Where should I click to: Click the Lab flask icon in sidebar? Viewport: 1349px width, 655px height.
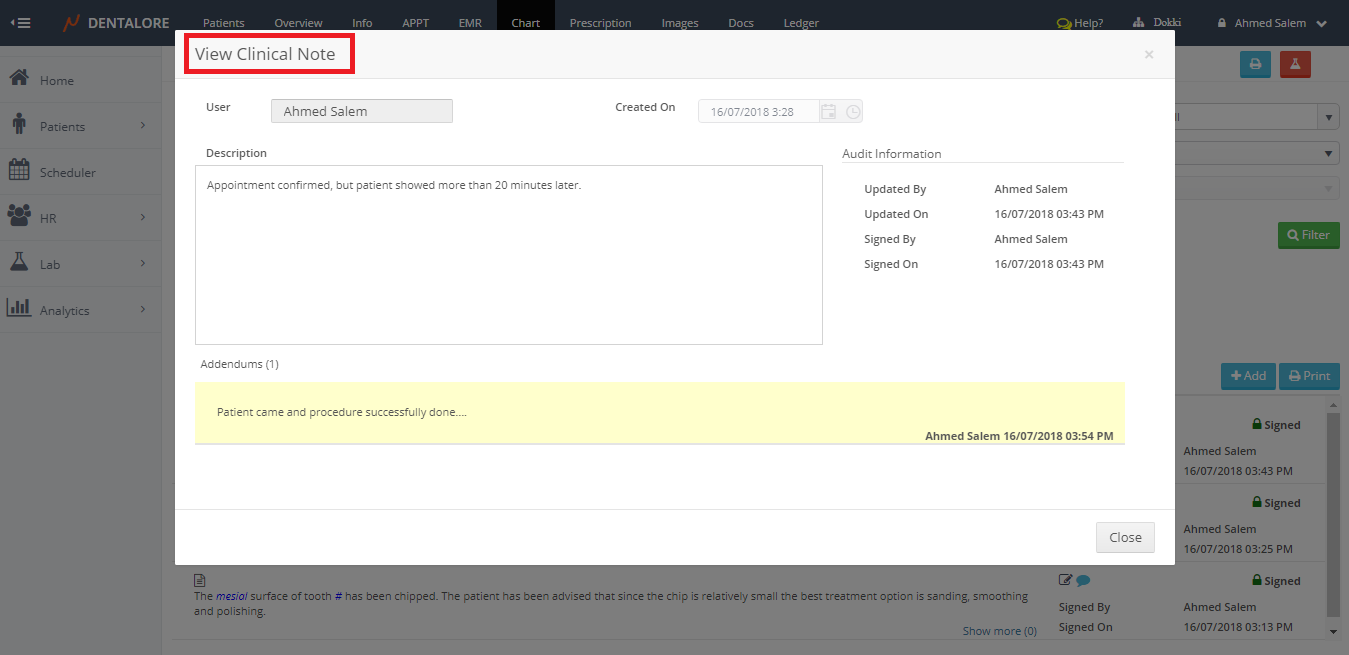click(18, 263)
